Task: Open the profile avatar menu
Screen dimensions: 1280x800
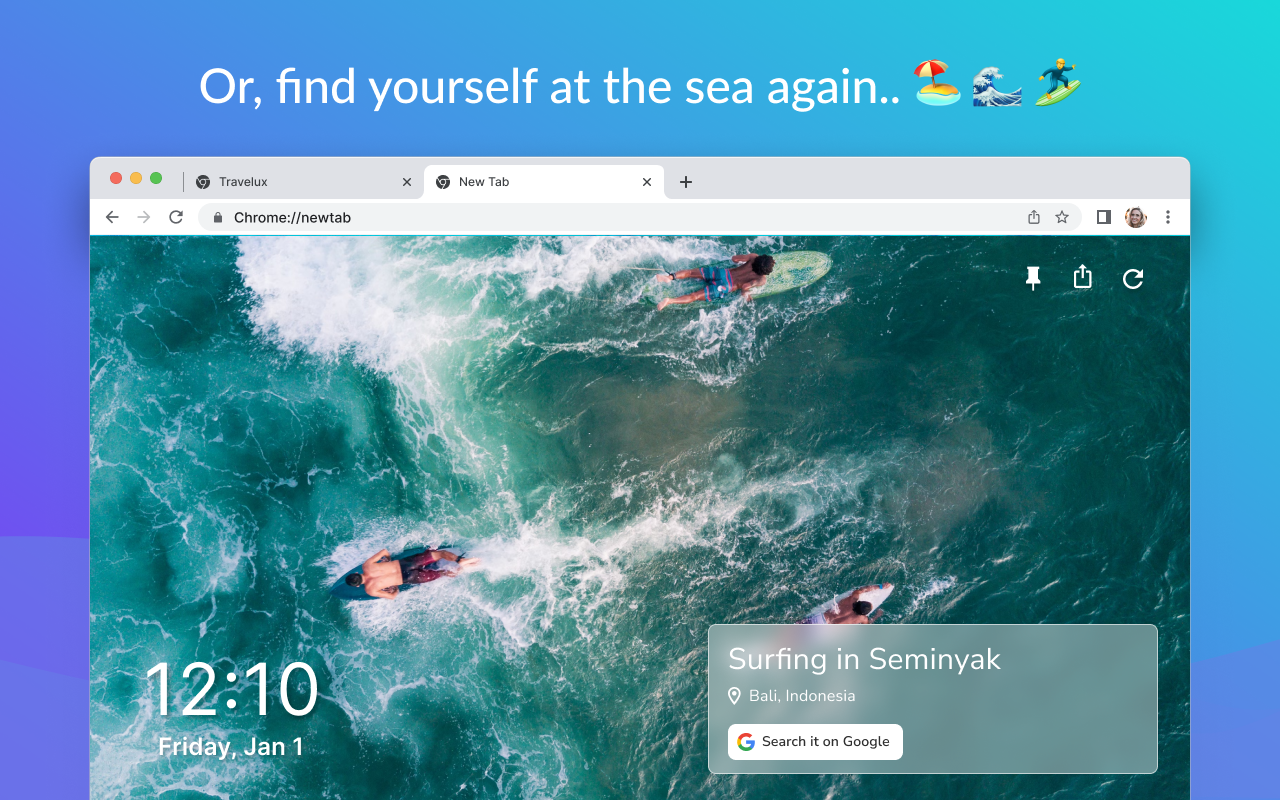Action: pyautogui.click(x=1135, y=217)
